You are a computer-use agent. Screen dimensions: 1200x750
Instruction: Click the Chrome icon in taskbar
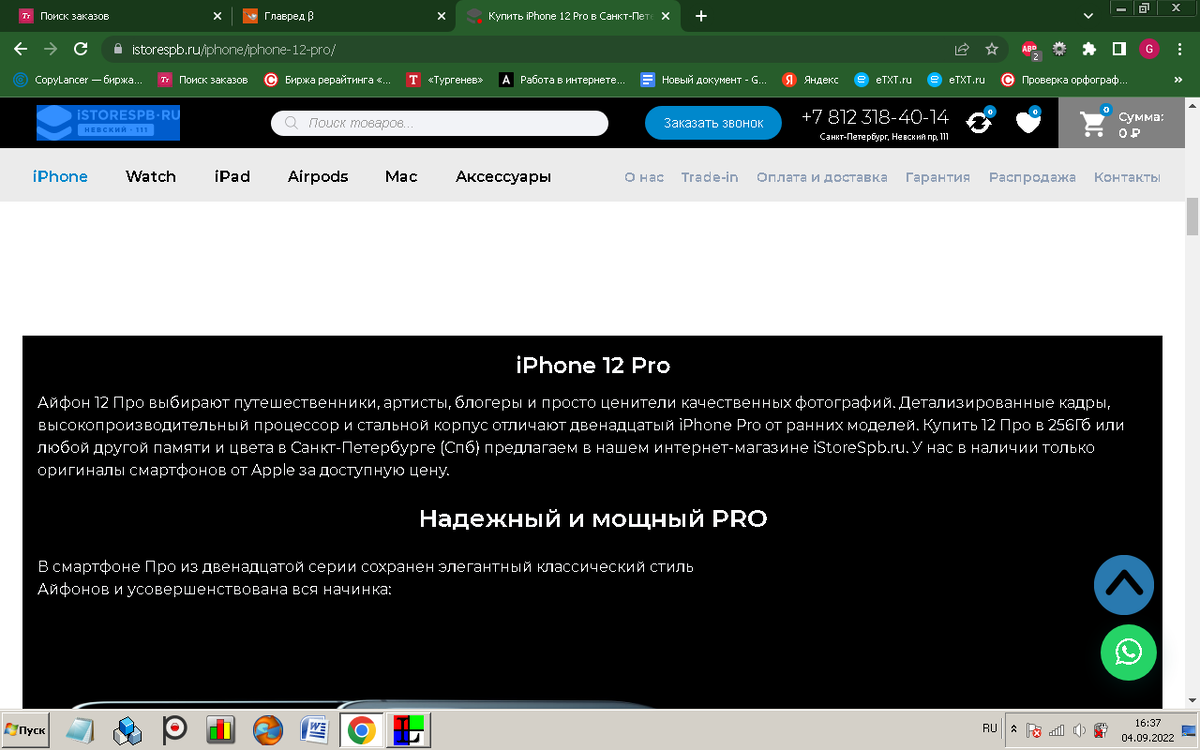[361, 730]
